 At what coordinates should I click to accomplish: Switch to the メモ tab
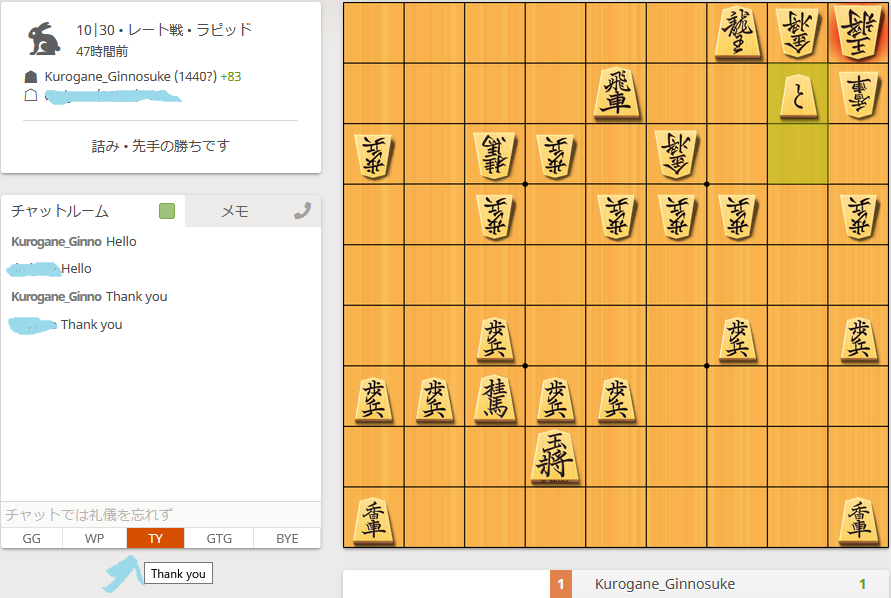pyautogui.click(x=235, y=211)
